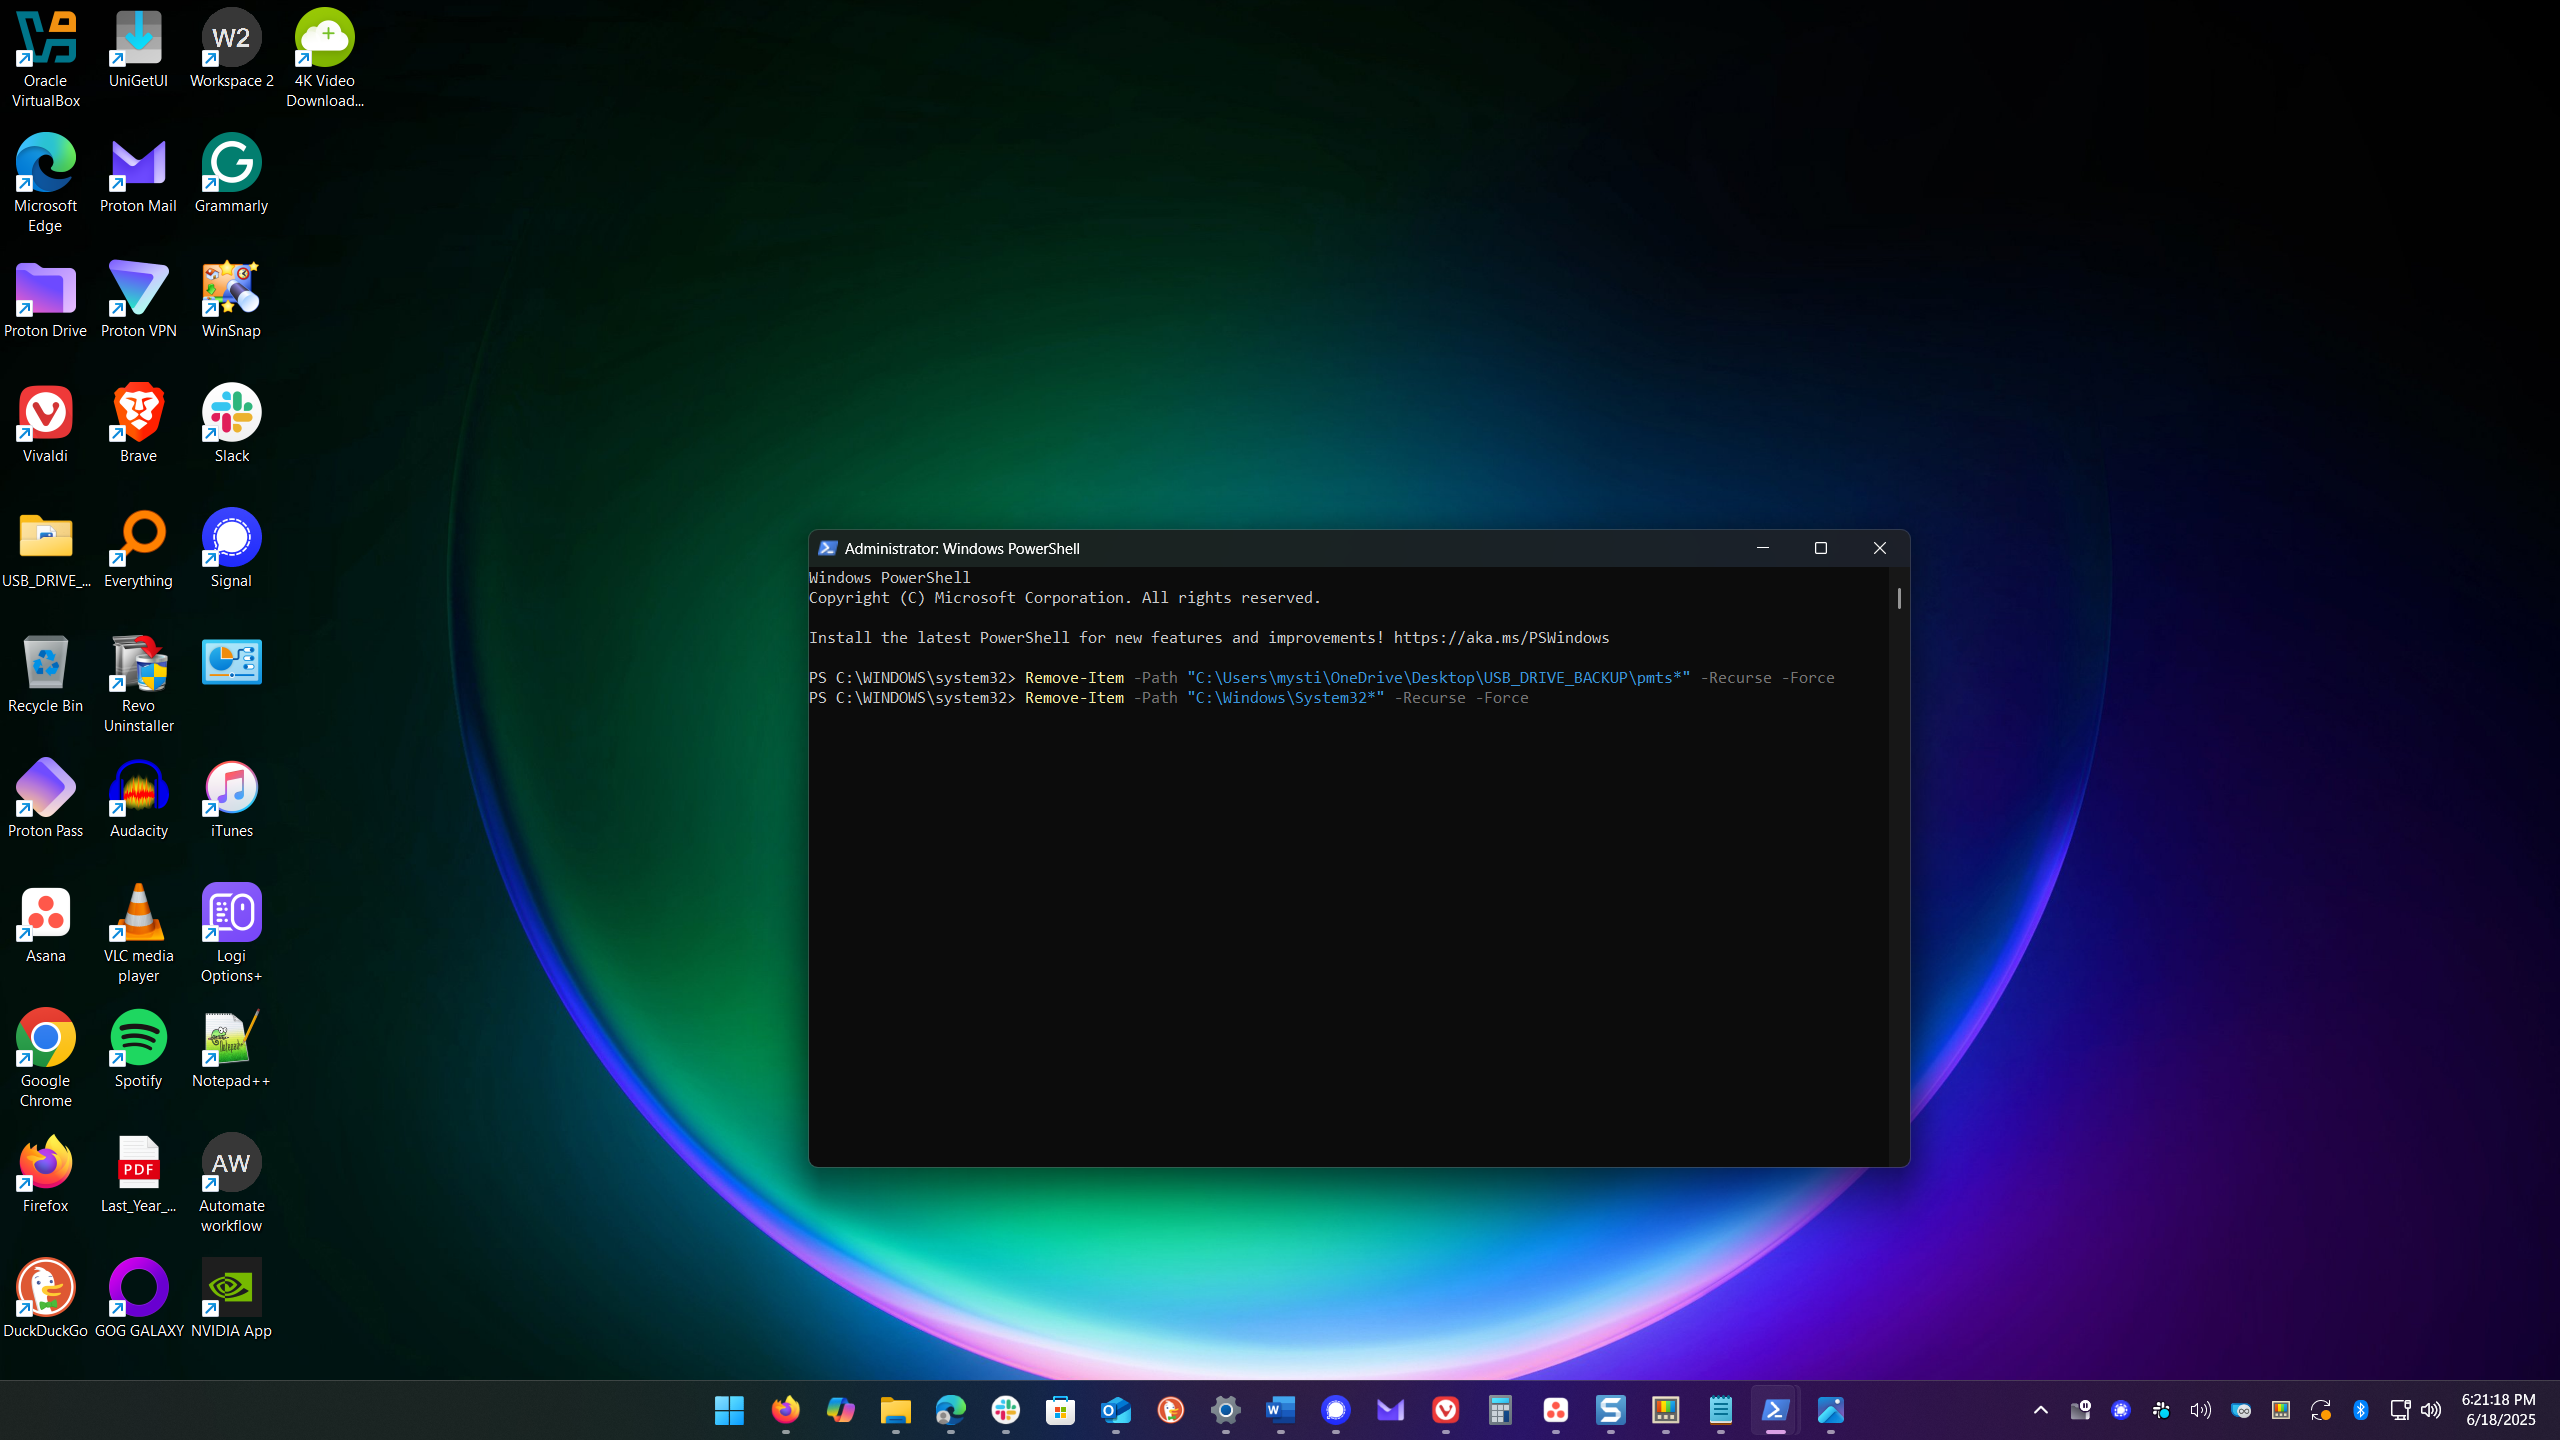Open the Windows Start menu

pos(729,1410)
